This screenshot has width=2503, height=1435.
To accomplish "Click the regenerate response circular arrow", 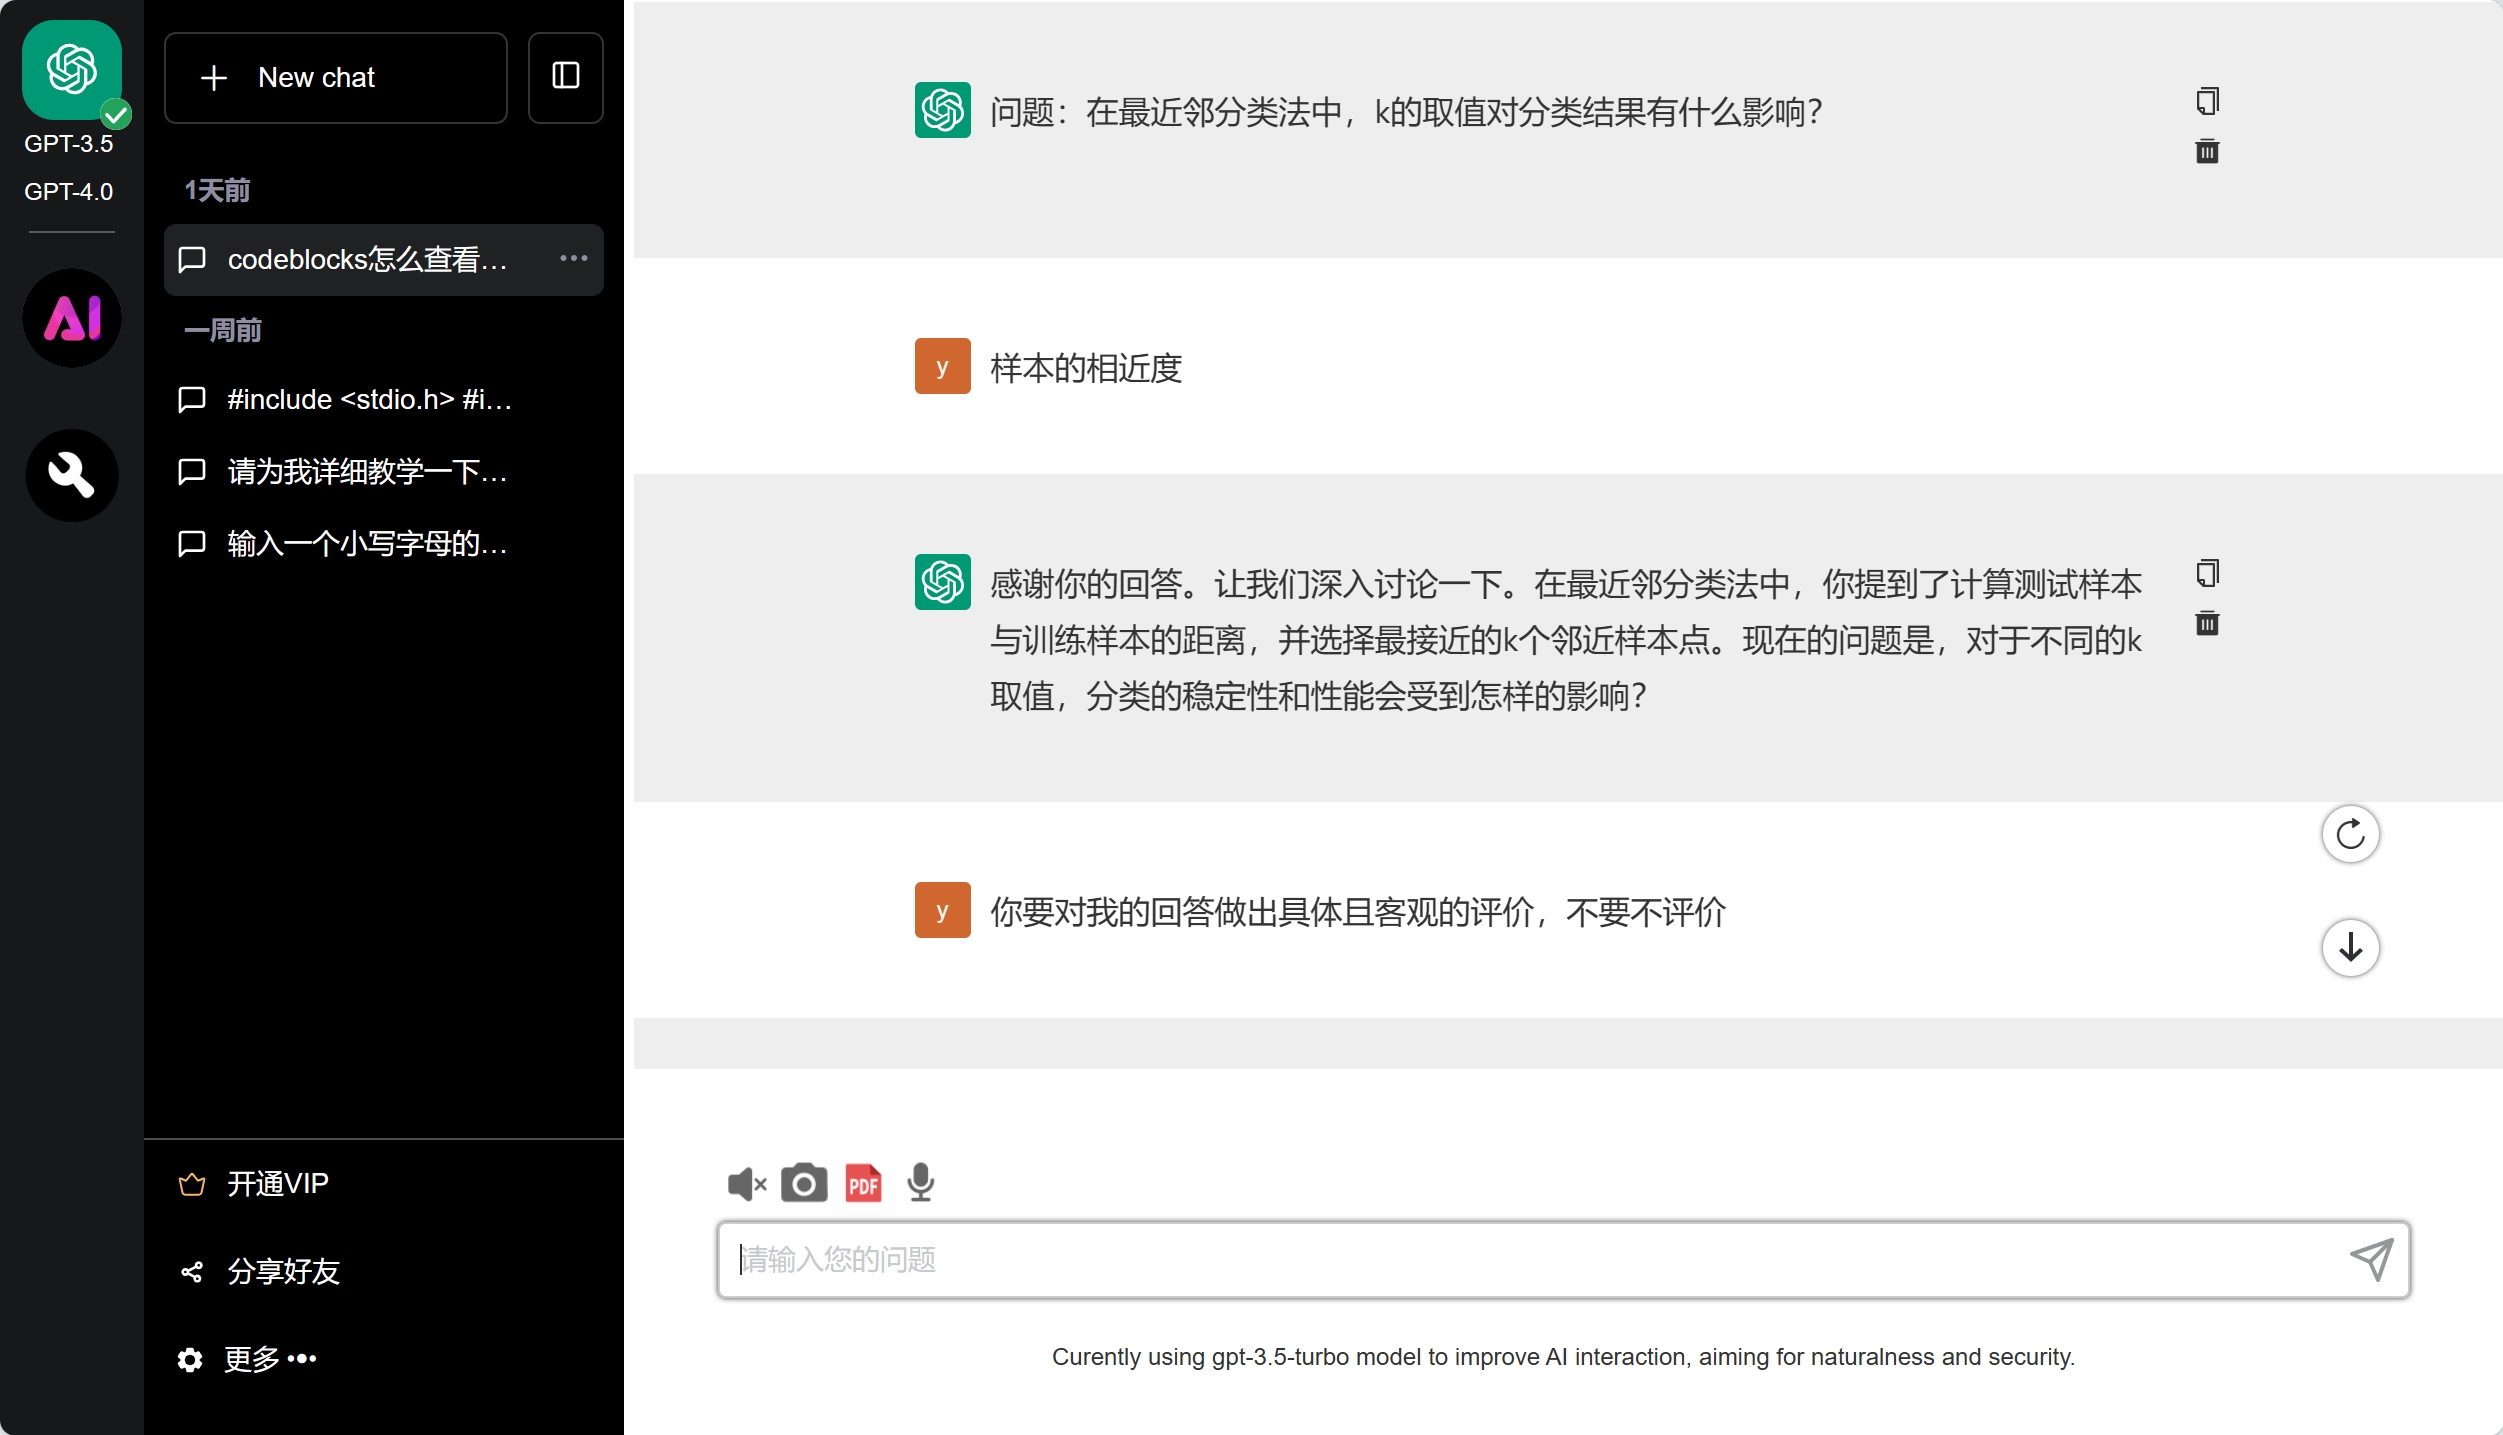I will [2350, 834].
